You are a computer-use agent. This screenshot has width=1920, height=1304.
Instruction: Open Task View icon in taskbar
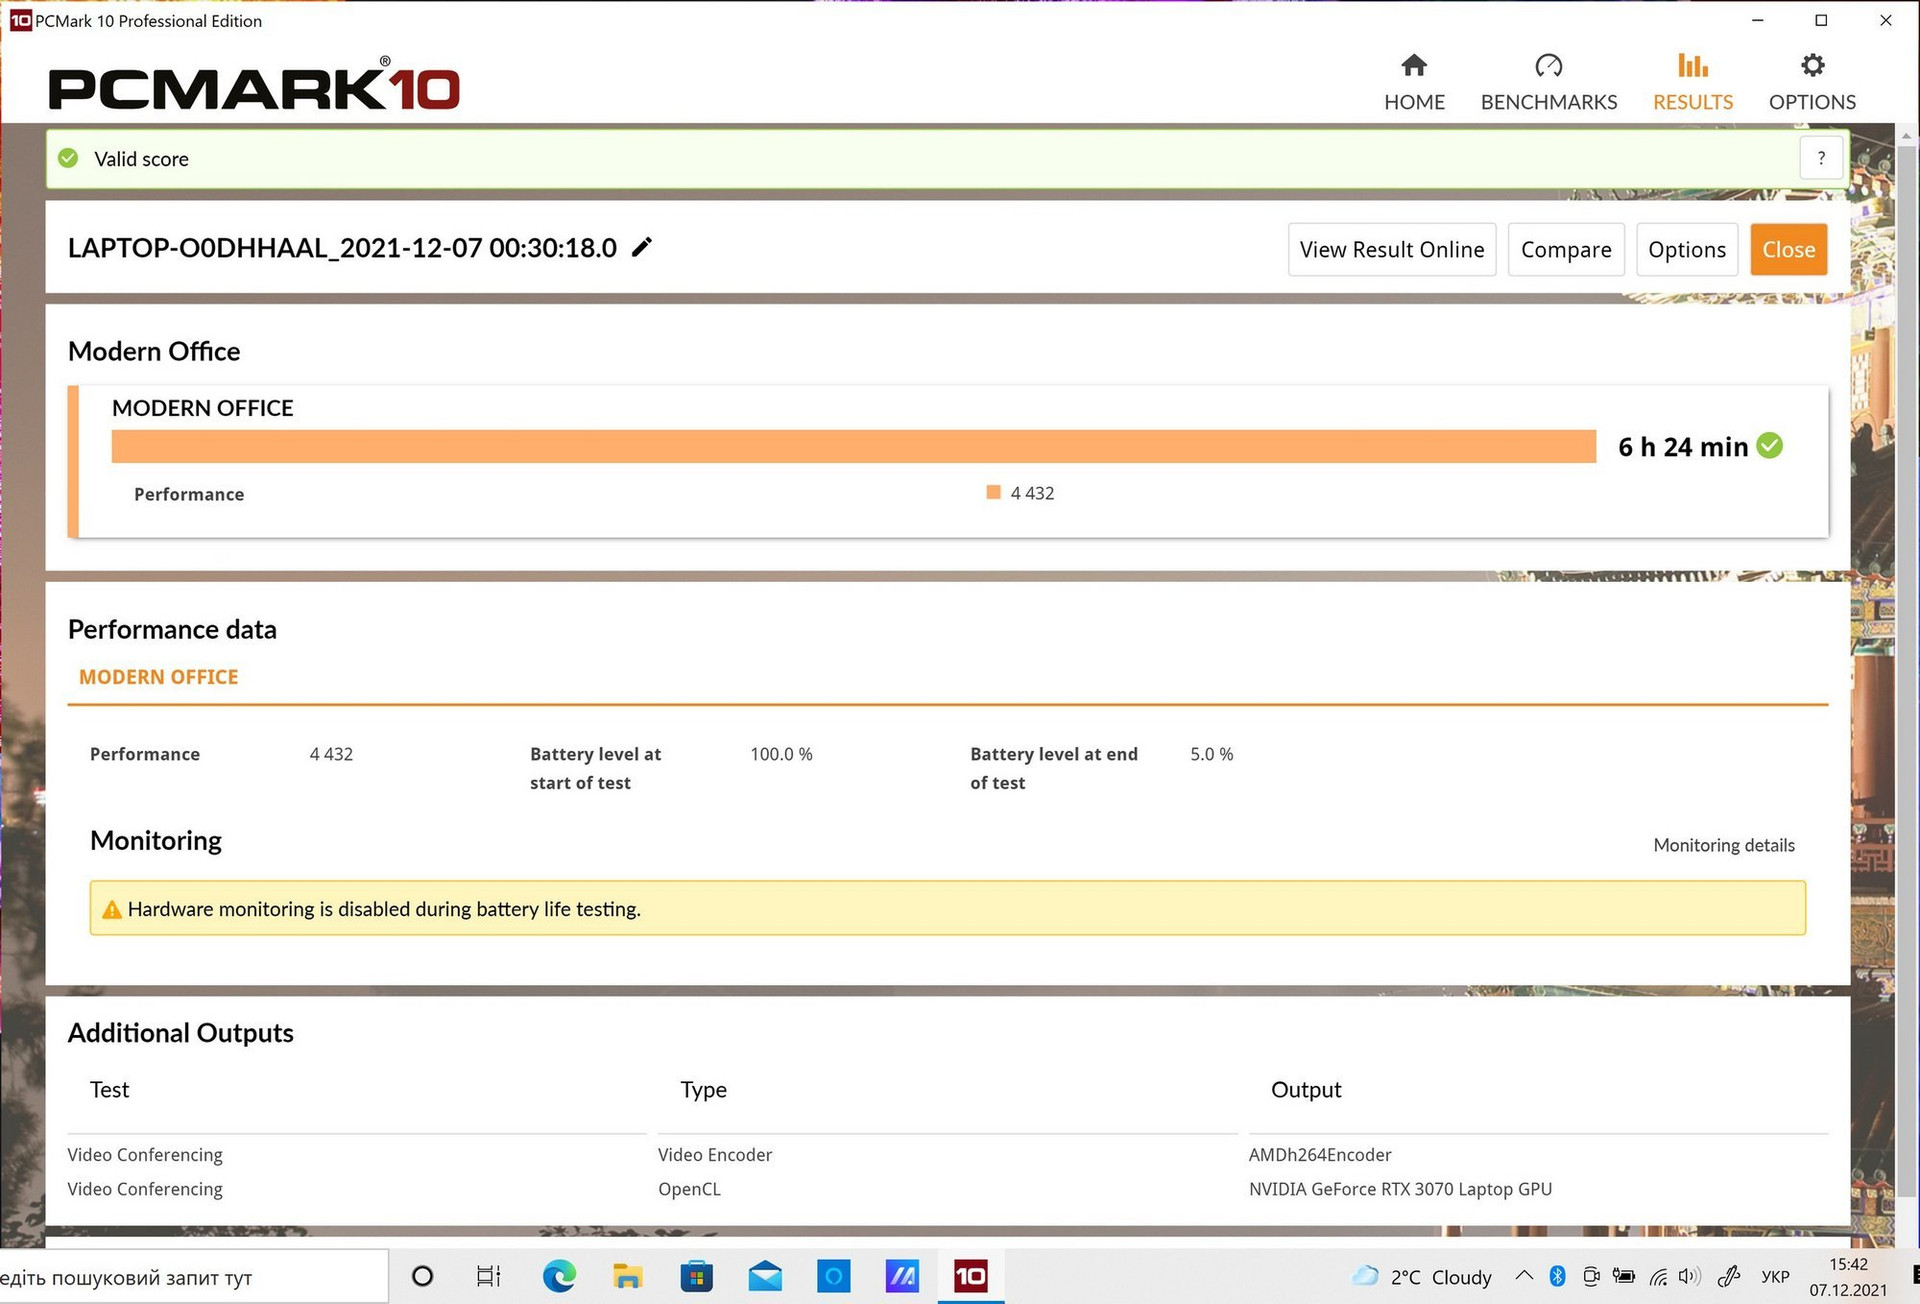pos(488,1276)
